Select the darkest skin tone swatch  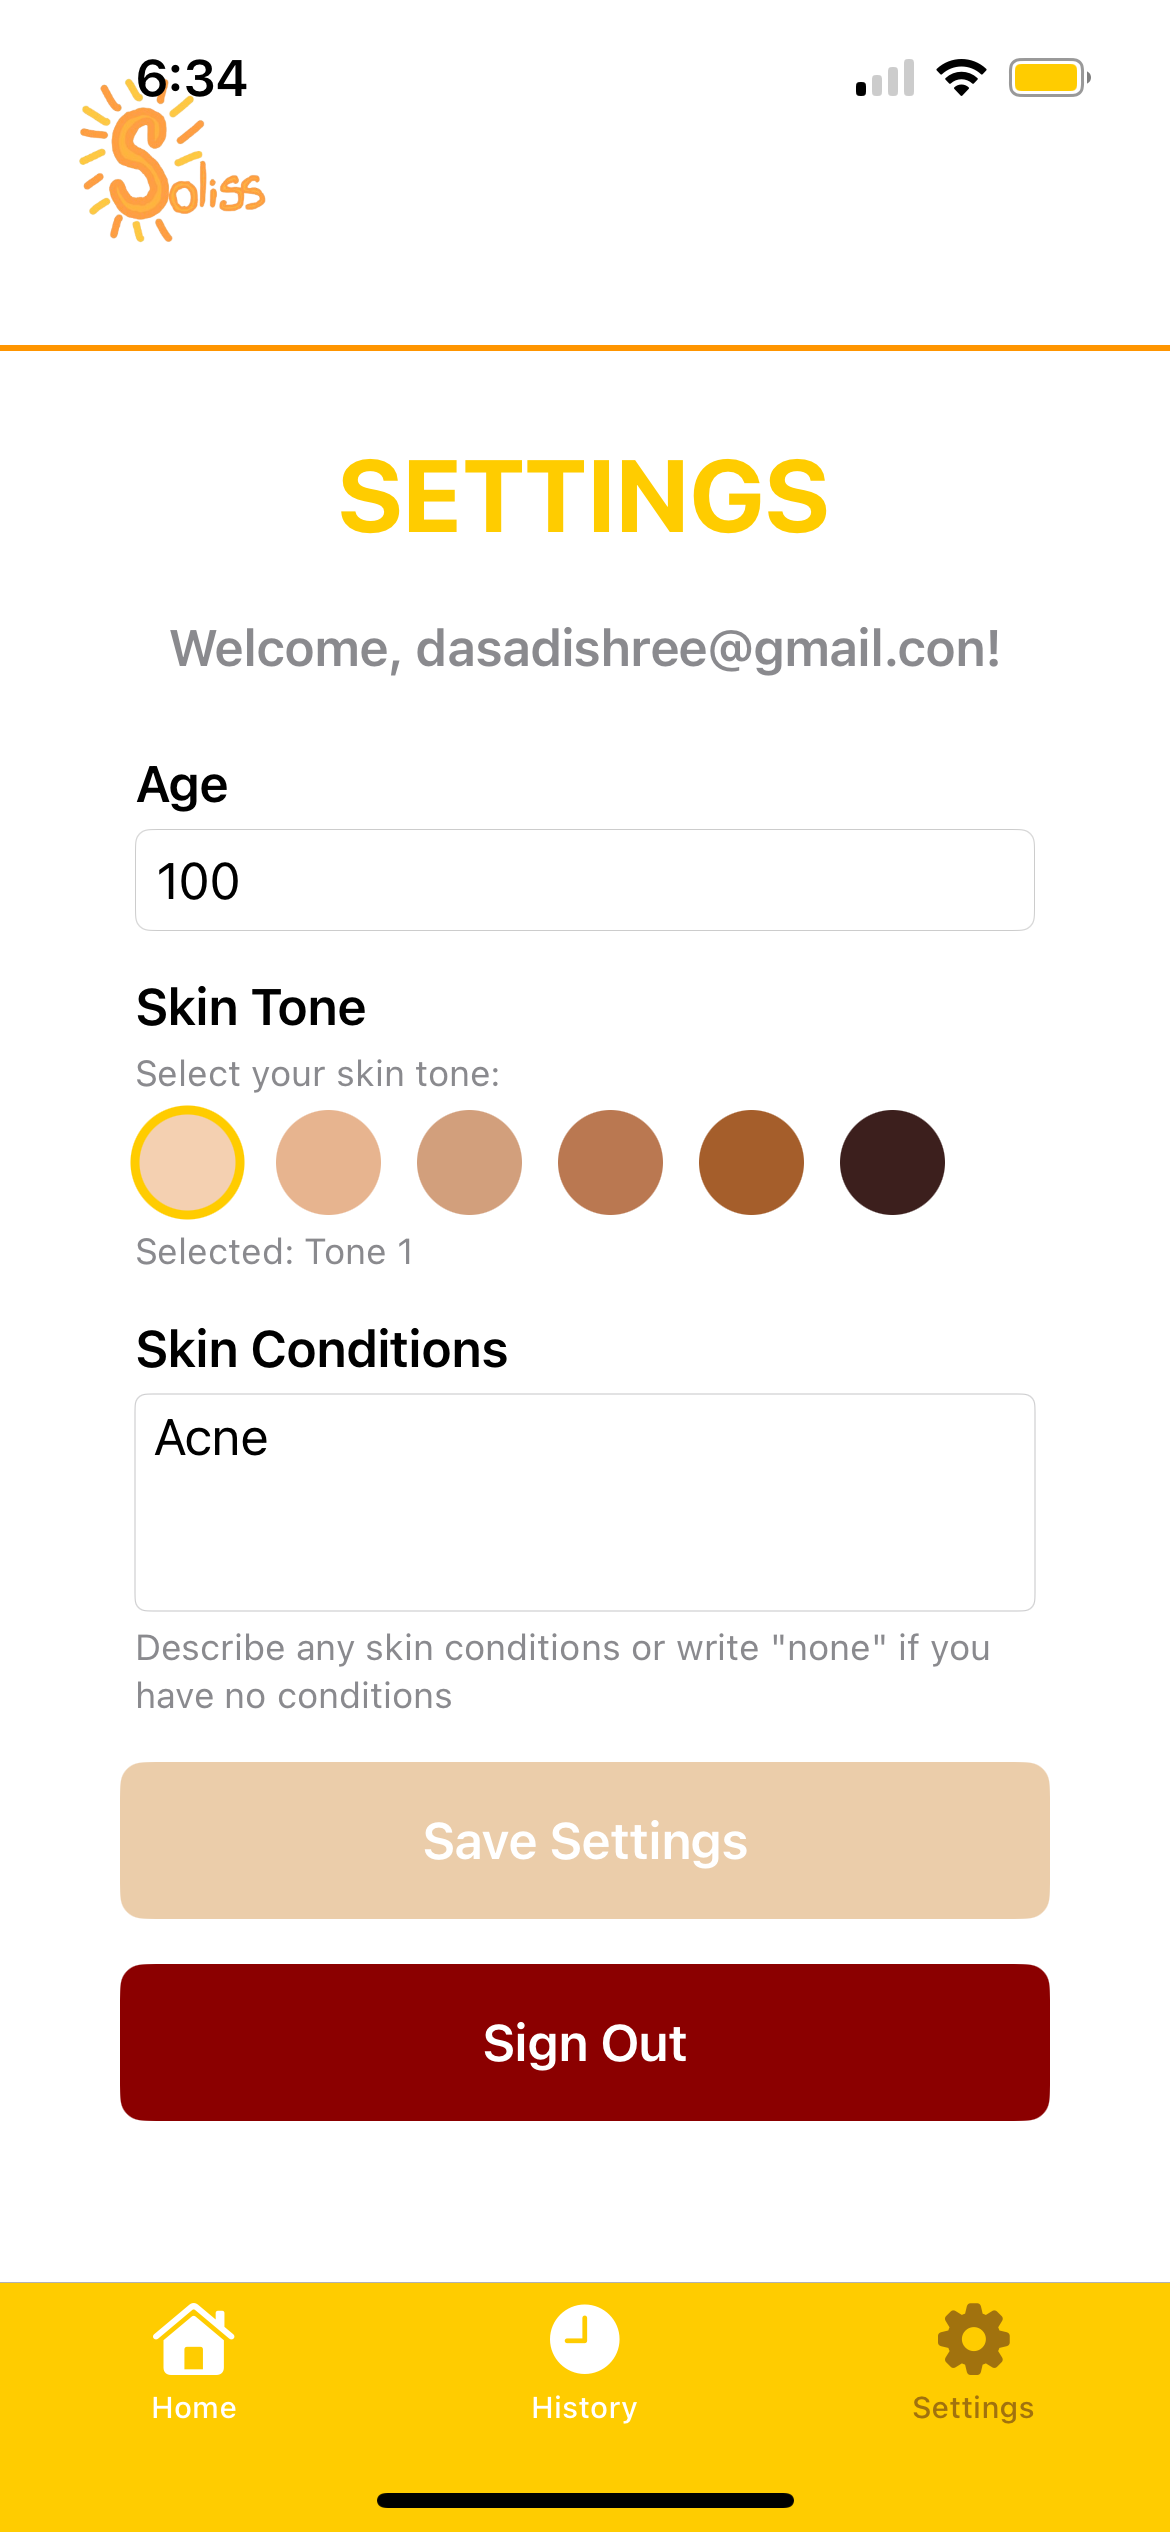coord(893,1162)
